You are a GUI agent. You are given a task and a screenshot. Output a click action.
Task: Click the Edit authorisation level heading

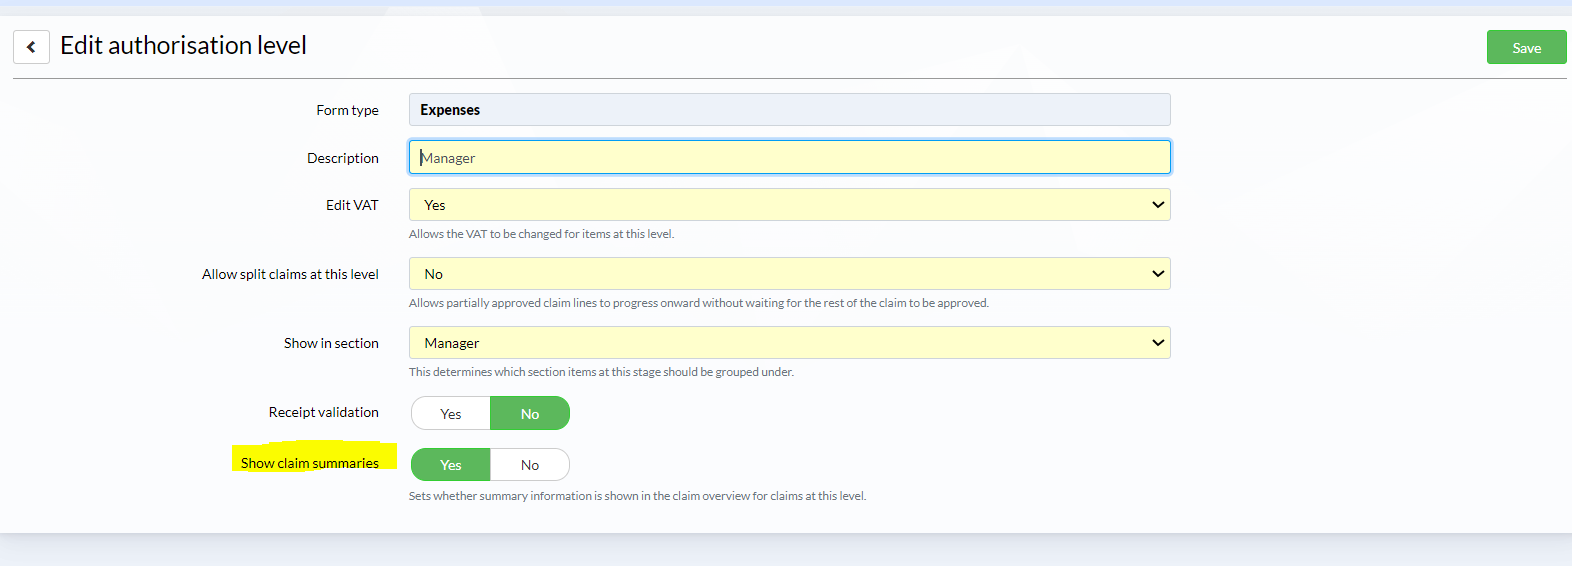click(x=183, y=46)
